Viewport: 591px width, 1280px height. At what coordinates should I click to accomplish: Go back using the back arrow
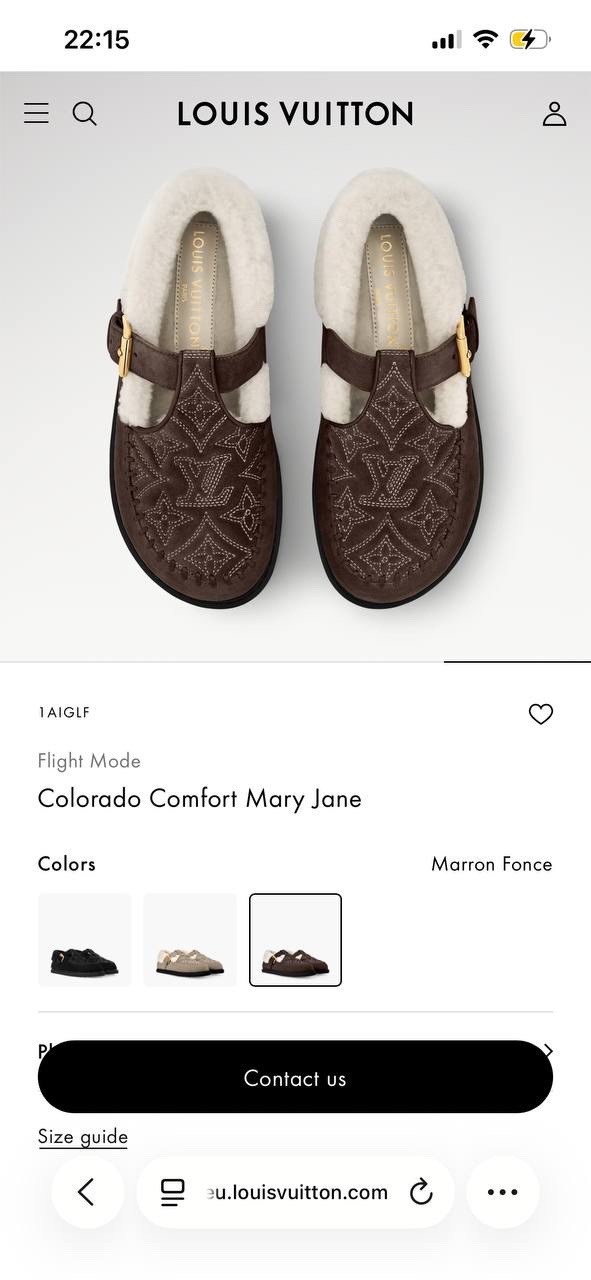(x=87, y=1192)
